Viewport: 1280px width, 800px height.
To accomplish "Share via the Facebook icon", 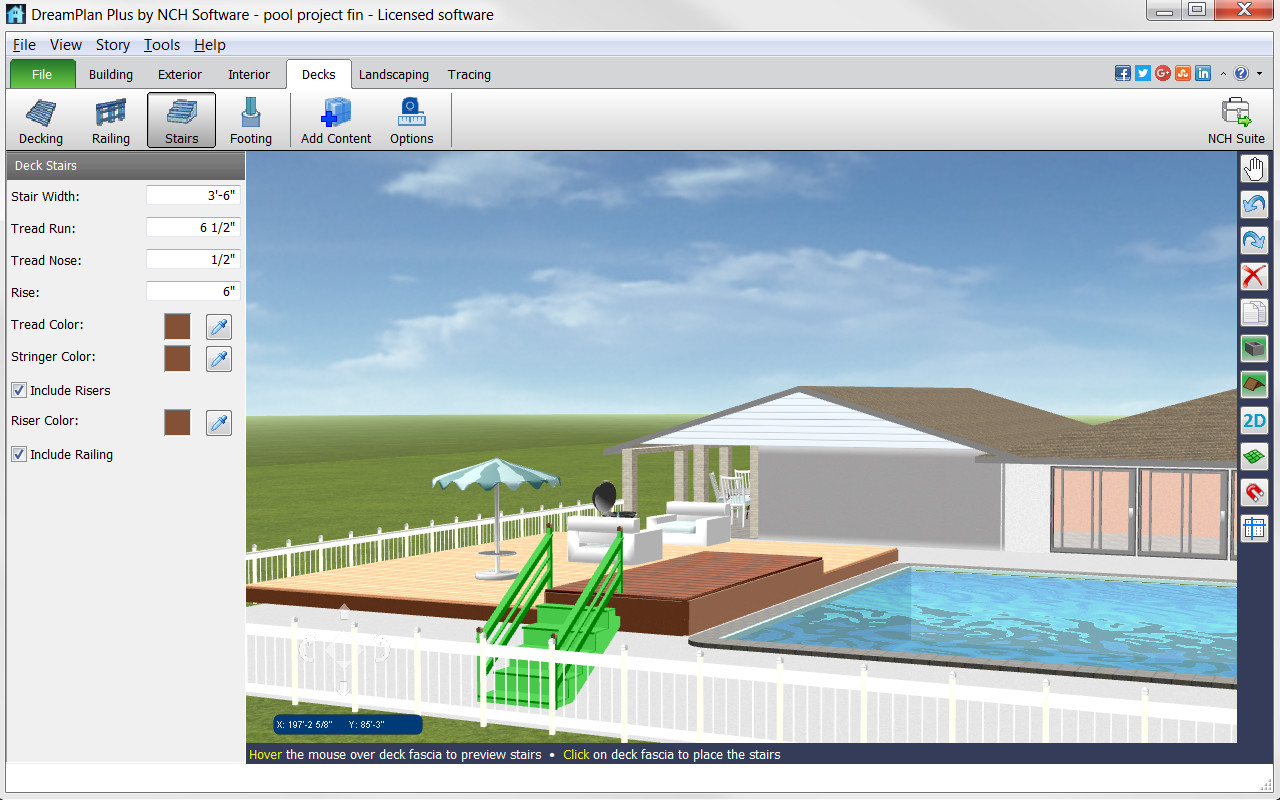I will pos(1122,73).
